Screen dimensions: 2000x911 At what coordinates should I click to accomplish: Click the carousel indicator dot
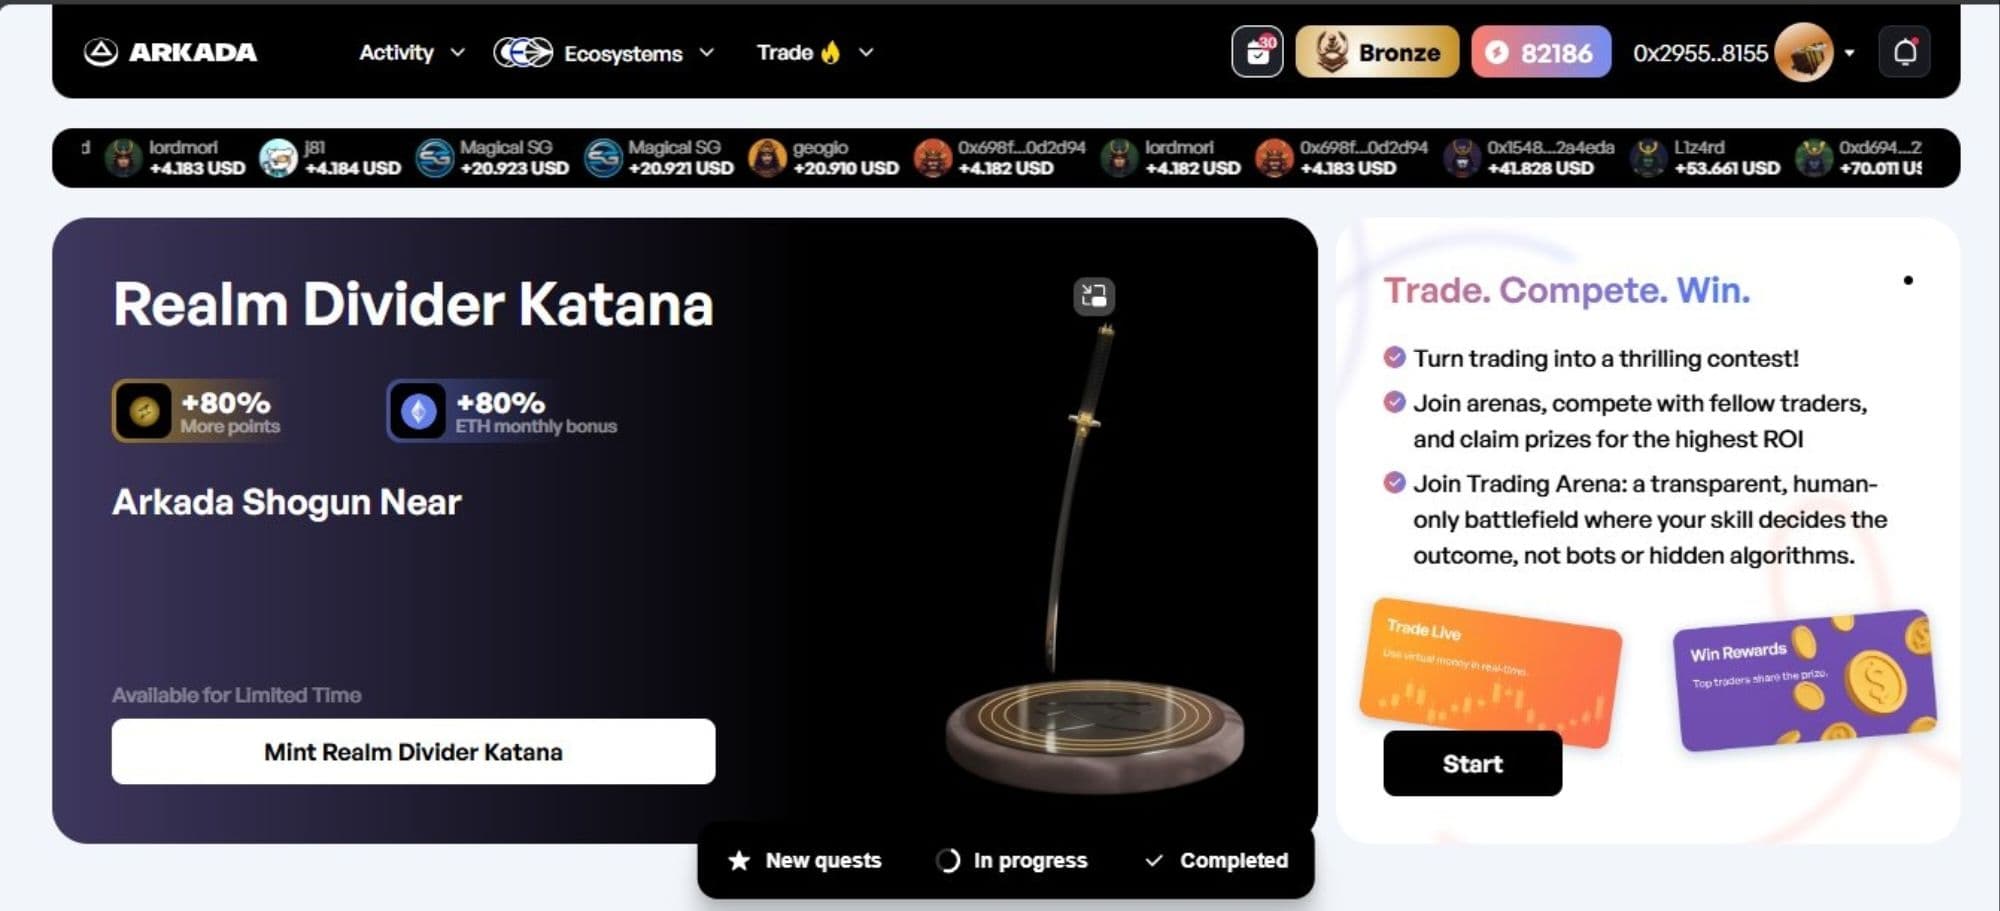1908,281
